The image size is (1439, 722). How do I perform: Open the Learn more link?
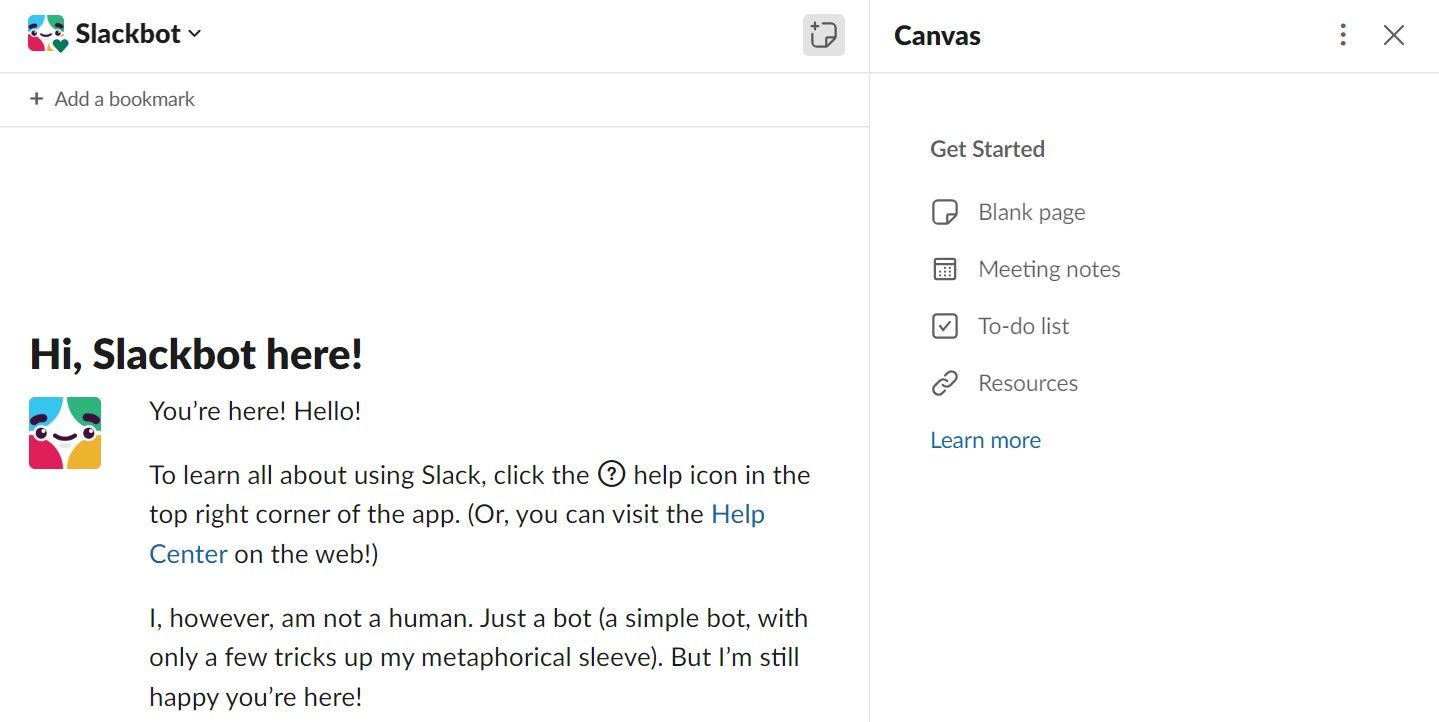click(985, 440)
